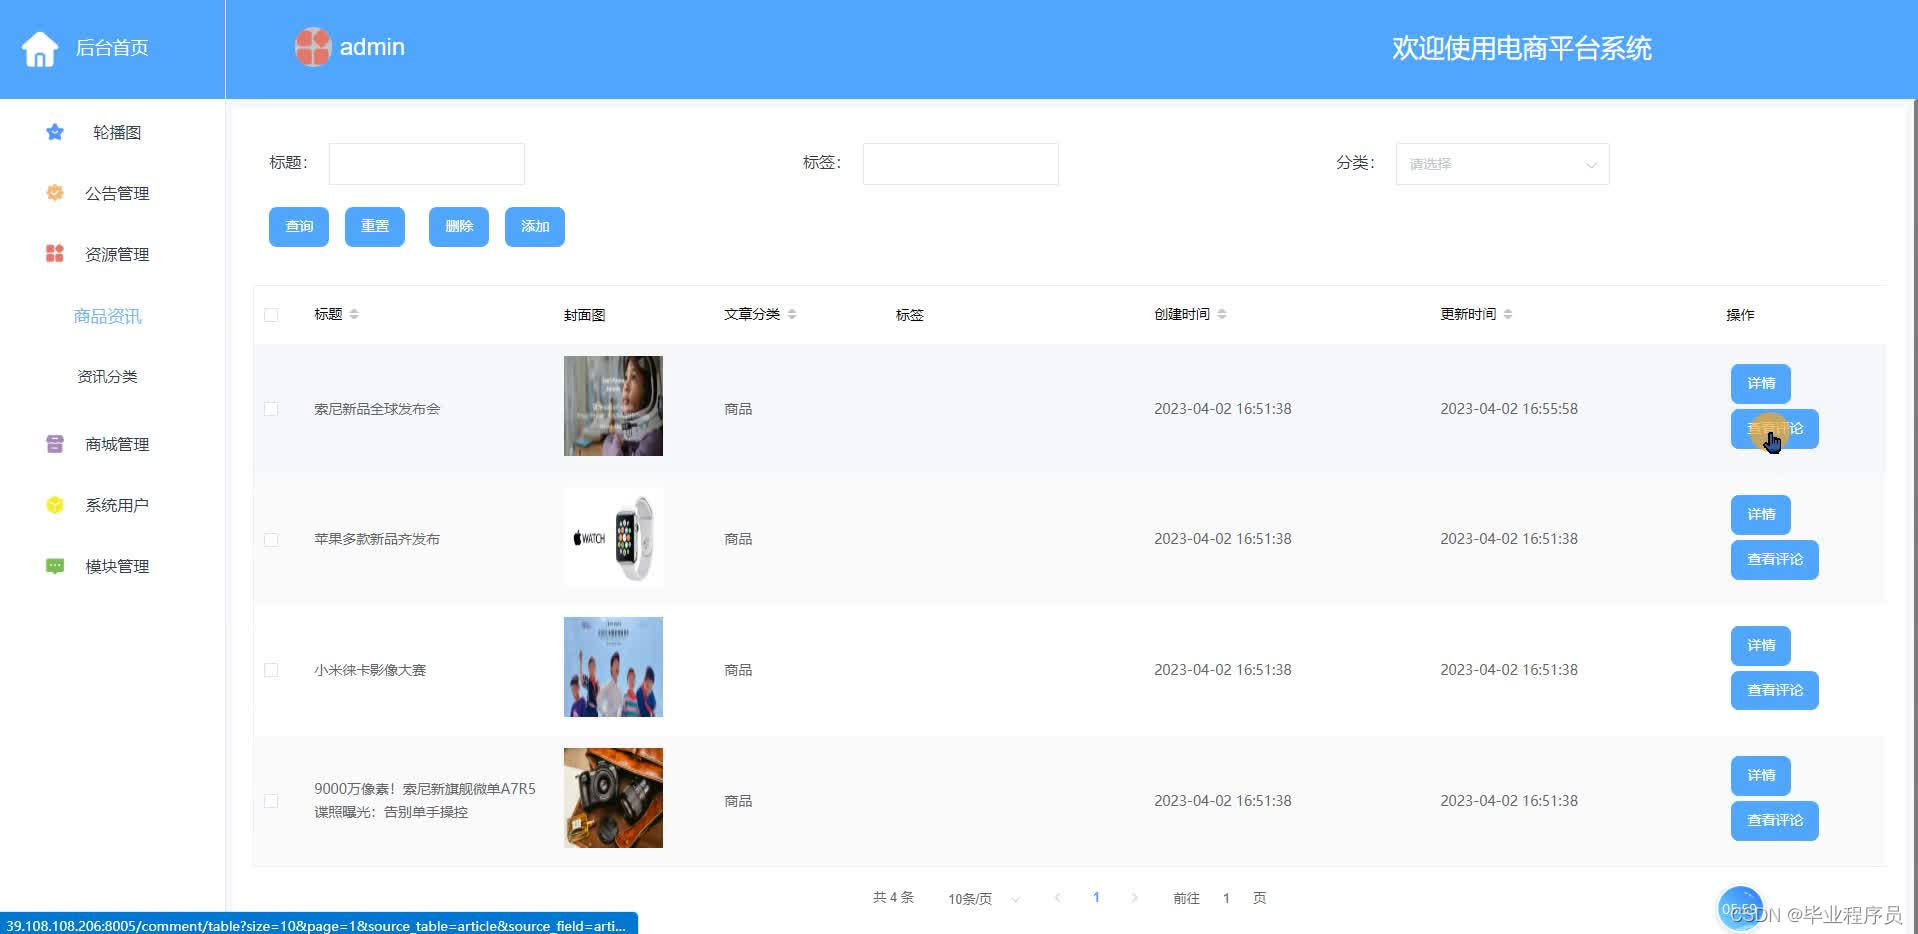1918x934 pixels.
Task: Open 详情 for 苹果多款新品齐发布
Action: pyautogui.click(x=1761, y=515)
